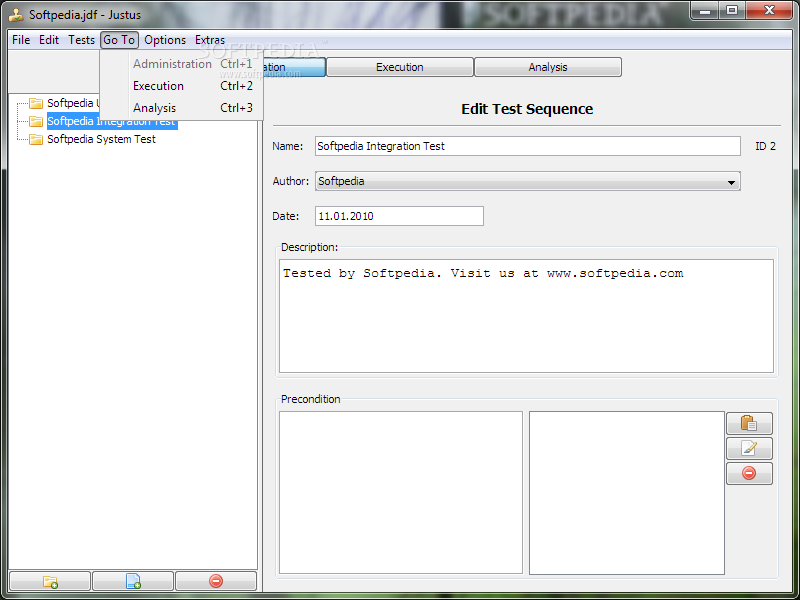The height and width of the screenshot is (600, 800).
Task: Open the Tests menu
Action: [x=82, y=40]
